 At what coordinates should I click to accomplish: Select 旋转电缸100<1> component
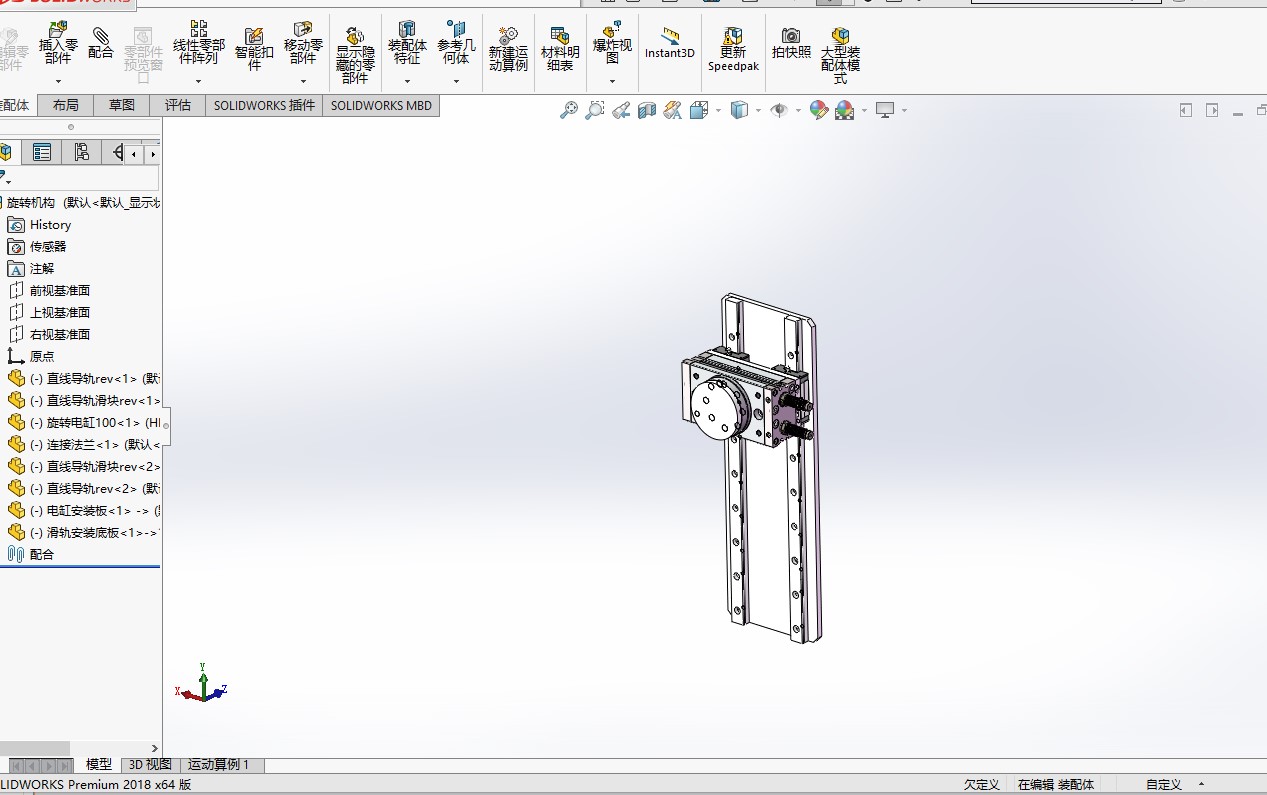tap(84, 423)
